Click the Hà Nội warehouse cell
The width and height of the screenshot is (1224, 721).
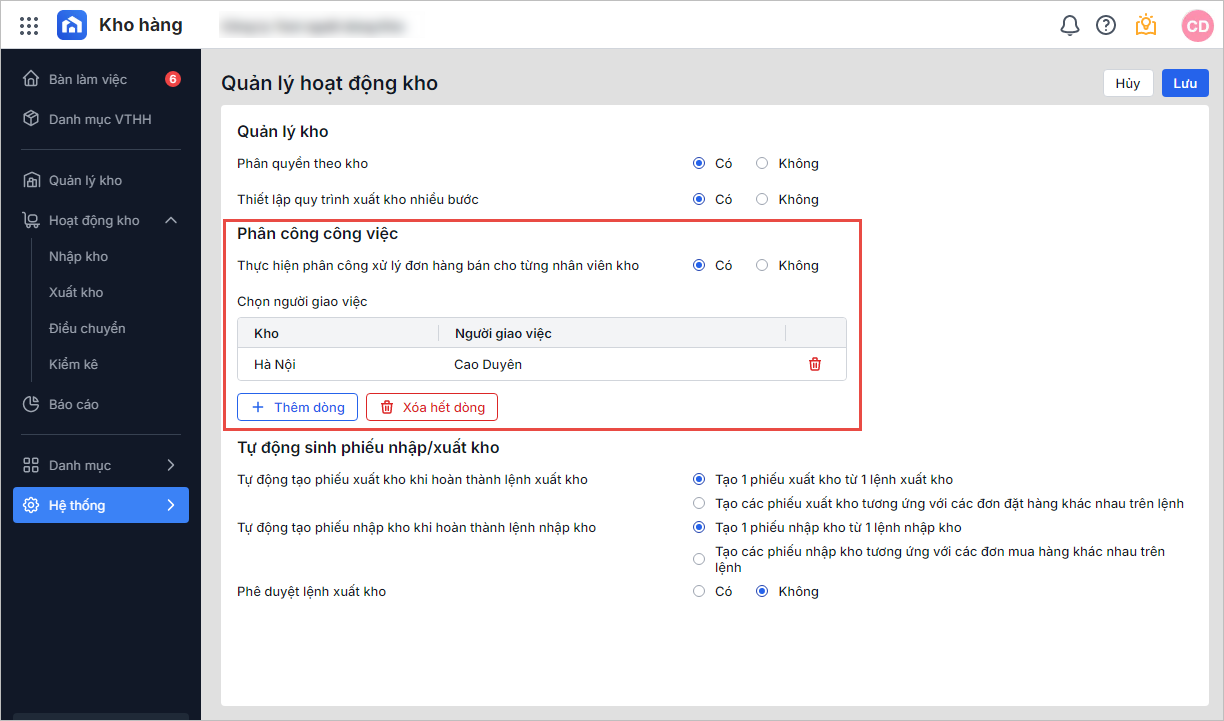tap(338, 364)
